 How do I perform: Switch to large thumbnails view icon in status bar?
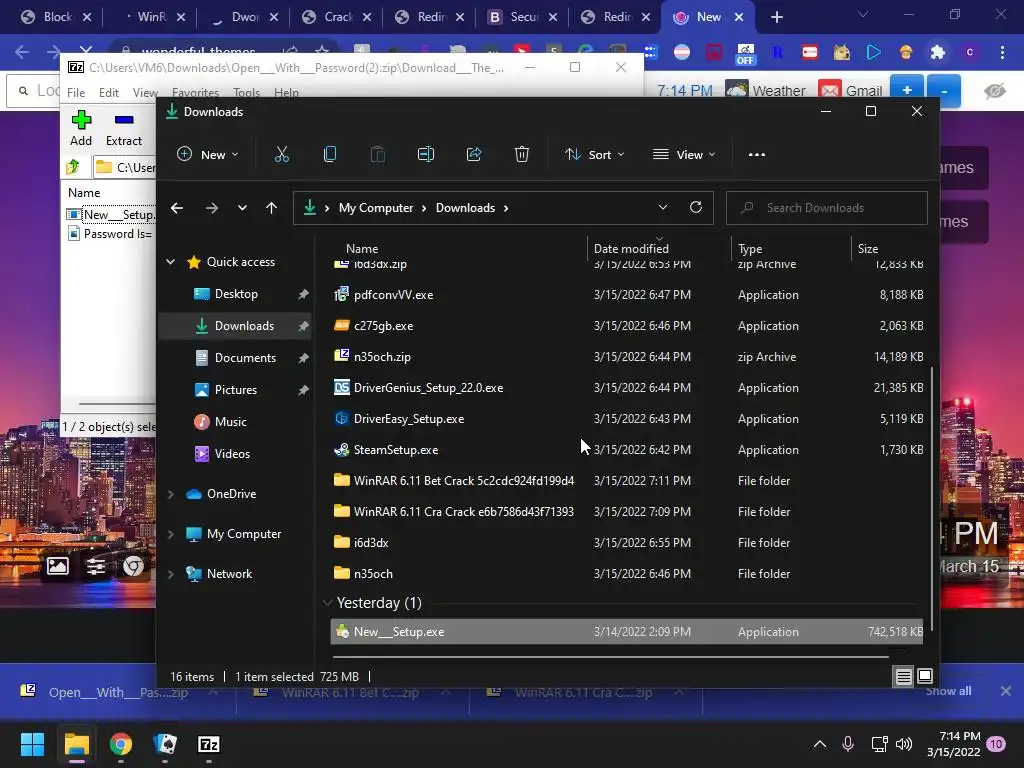(925, 676)
